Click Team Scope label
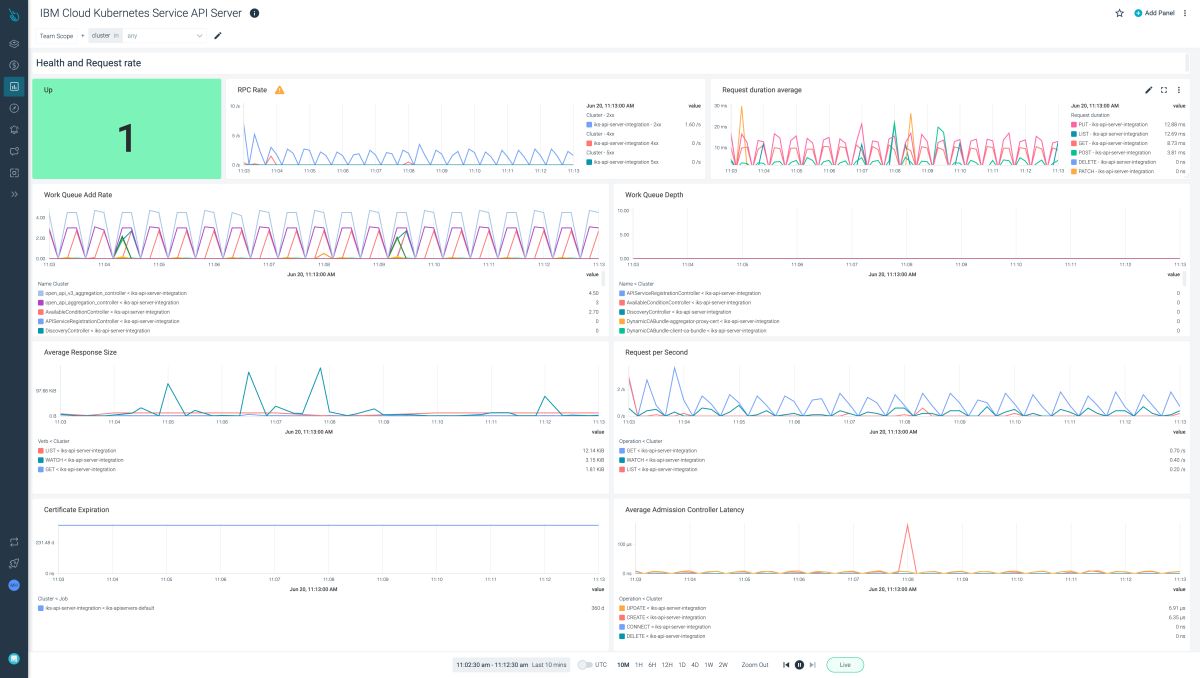The width and height of the screenshot is (1200, 678). click(56, 36)
